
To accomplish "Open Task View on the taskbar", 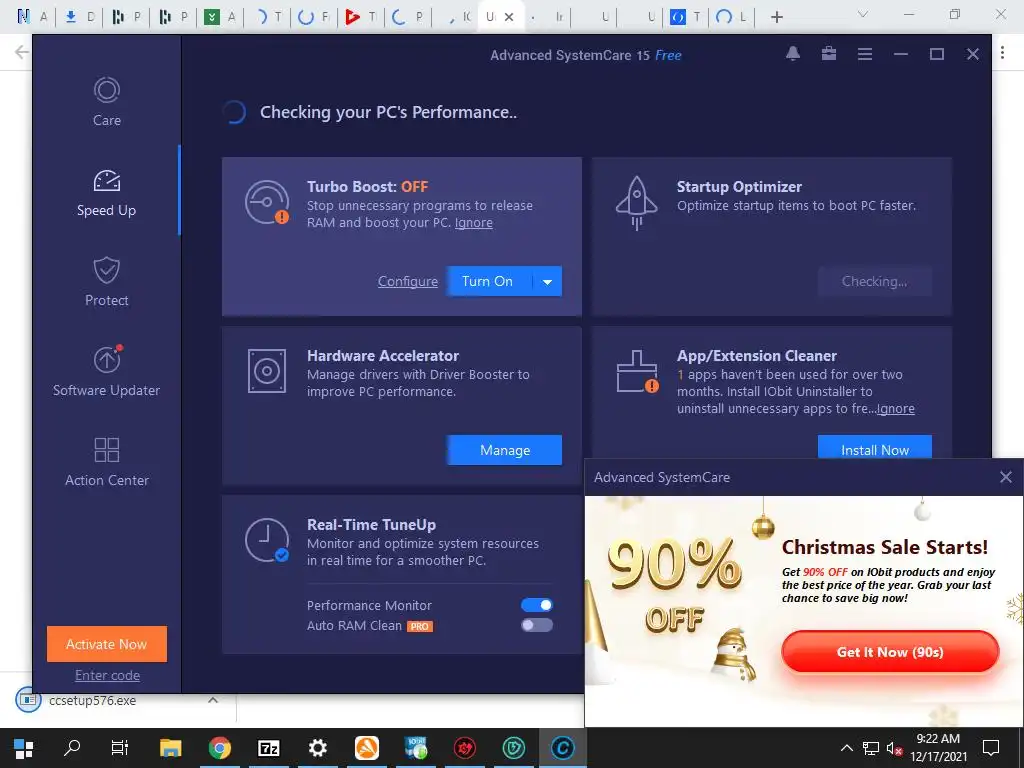I will coord(120,748).
